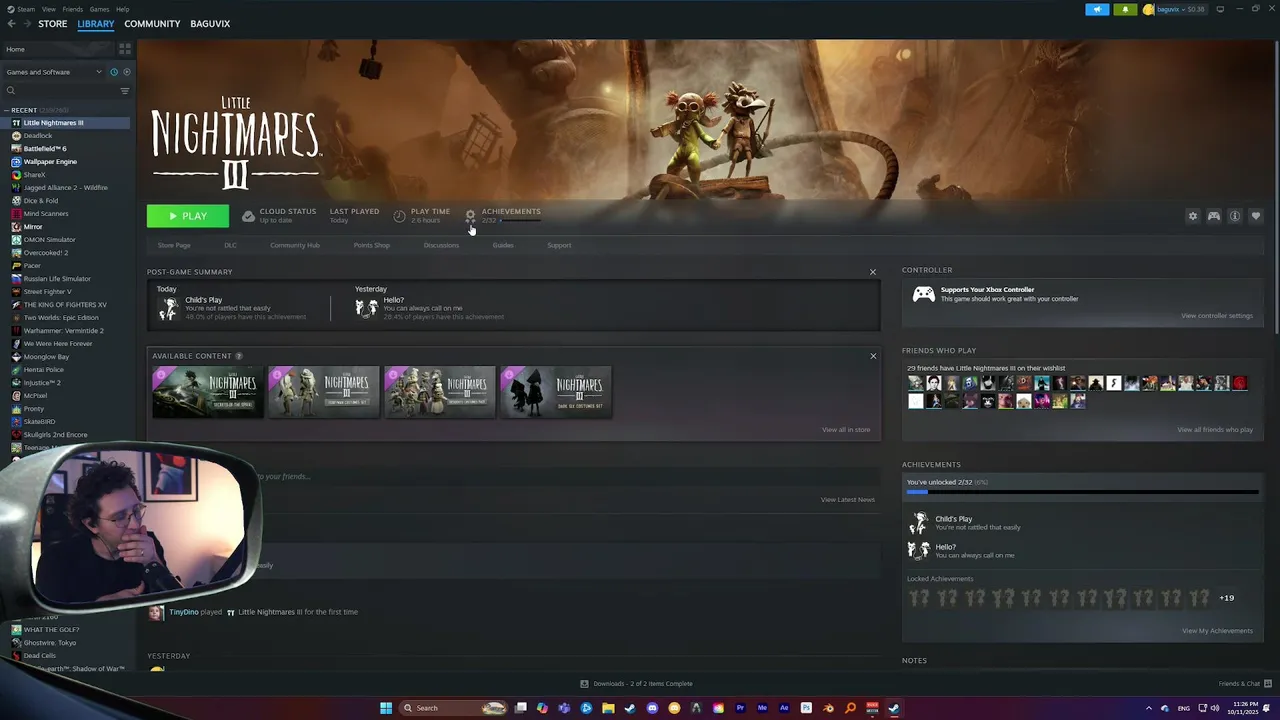Open the Windows Start button
1280x720 pixels.
(x=386, y=708)
